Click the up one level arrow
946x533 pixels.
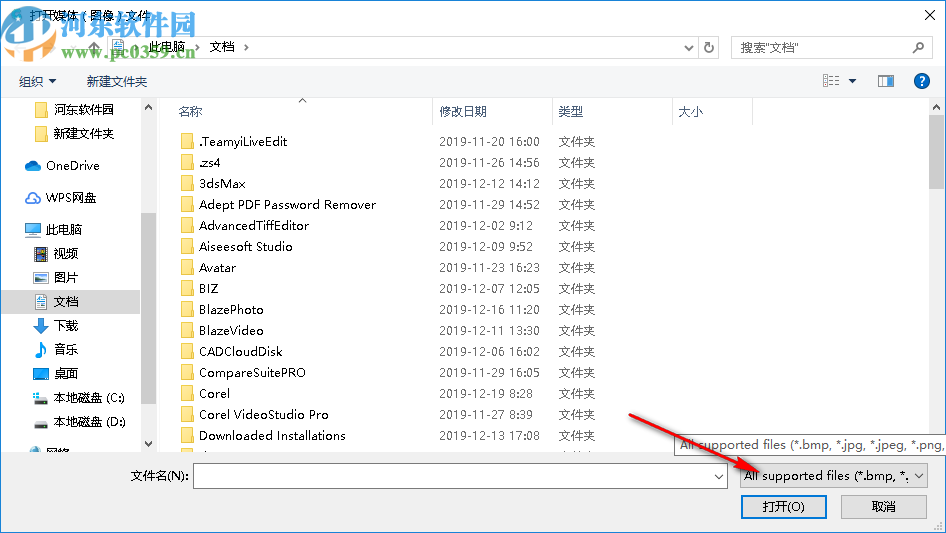click(x=94, y=47)
